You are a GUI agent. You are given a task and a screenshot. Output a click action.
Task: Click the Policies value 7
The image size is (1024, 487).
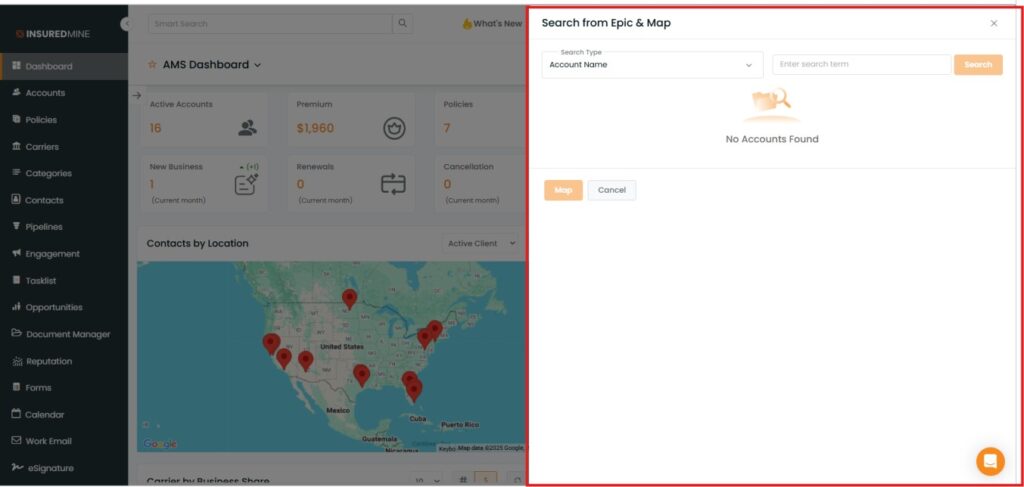pyautogui.click(x=447, y=128)
